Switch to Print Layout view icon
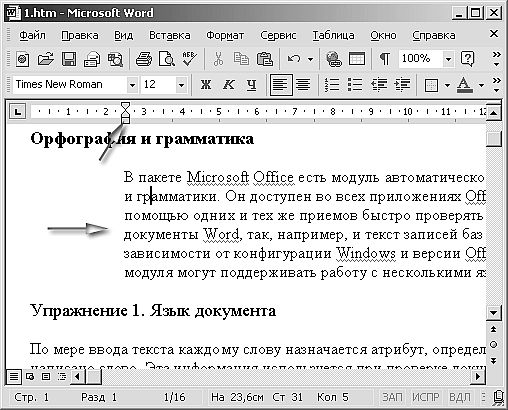Screen dimensions: 508x410 point(46,377)
